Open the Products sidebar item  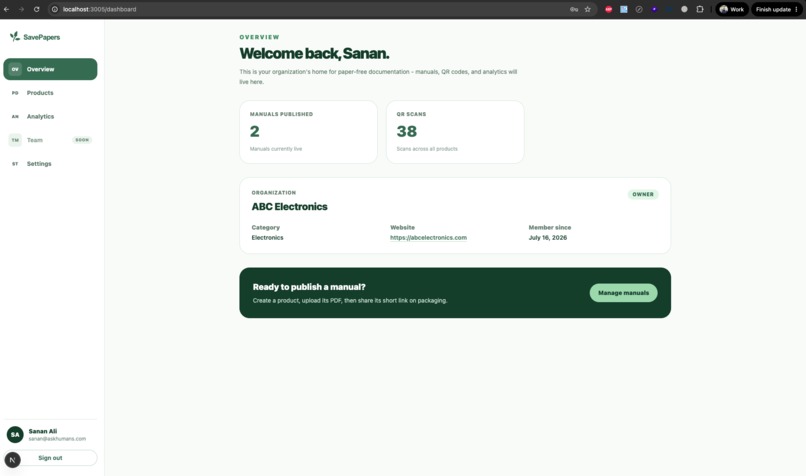50,93
